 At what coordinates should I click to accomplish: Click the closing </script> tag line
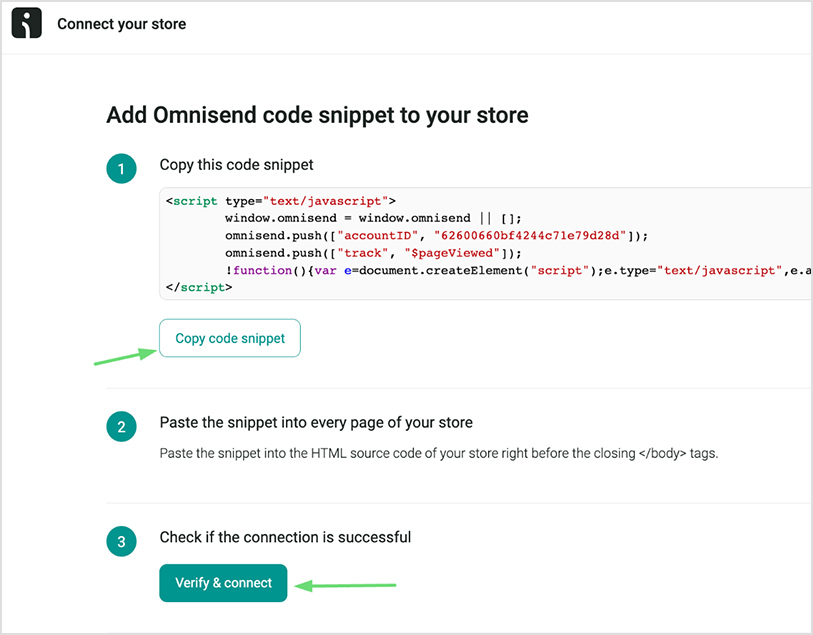point(199,288)
